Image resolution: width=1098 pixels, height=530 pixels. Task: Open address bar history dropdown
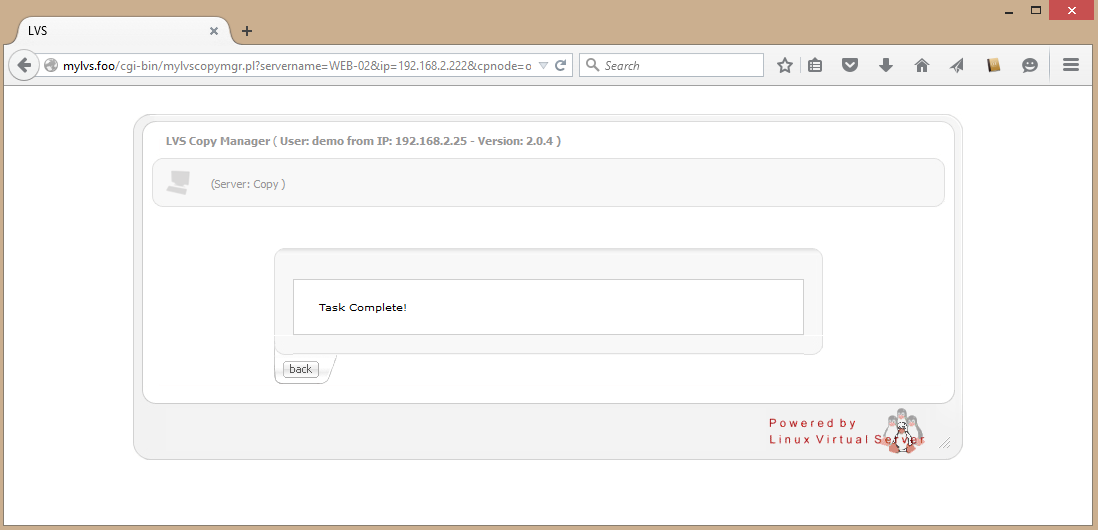click(543, 66)
